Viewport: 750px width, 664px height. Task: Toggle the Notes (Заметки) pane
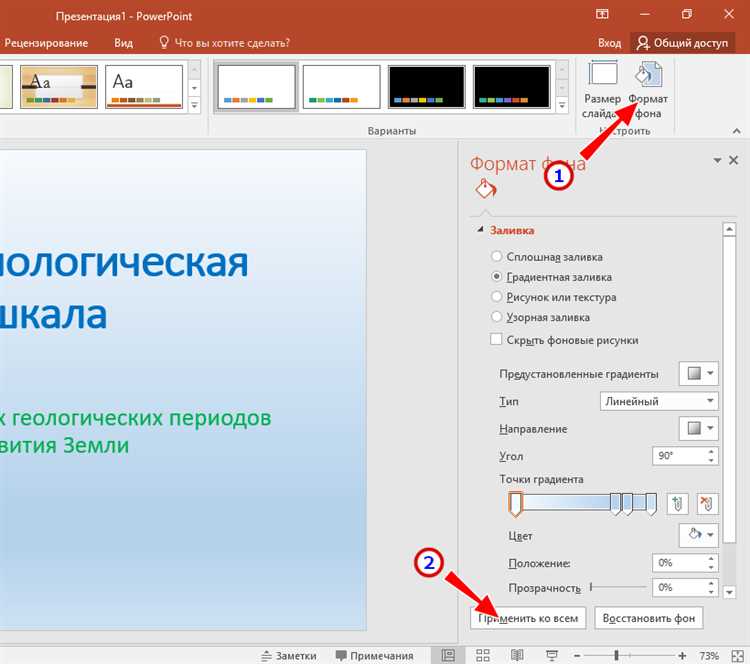tap(288, 655)
